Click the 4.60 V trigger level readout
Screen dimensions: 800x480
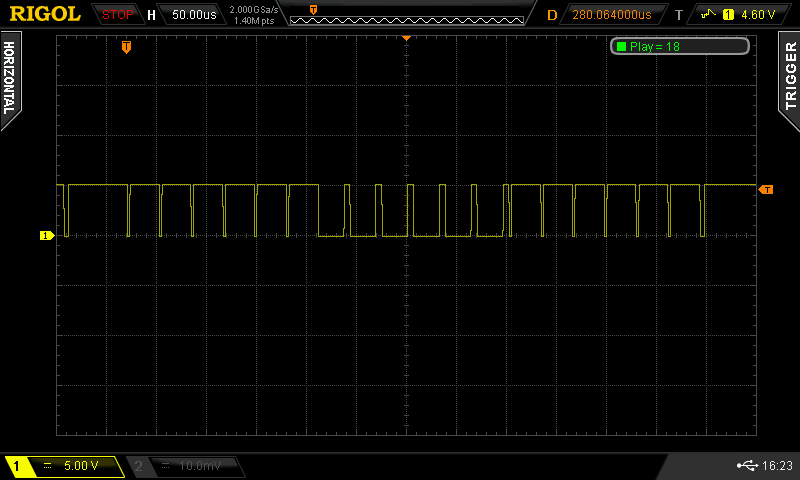click(759, 15)
